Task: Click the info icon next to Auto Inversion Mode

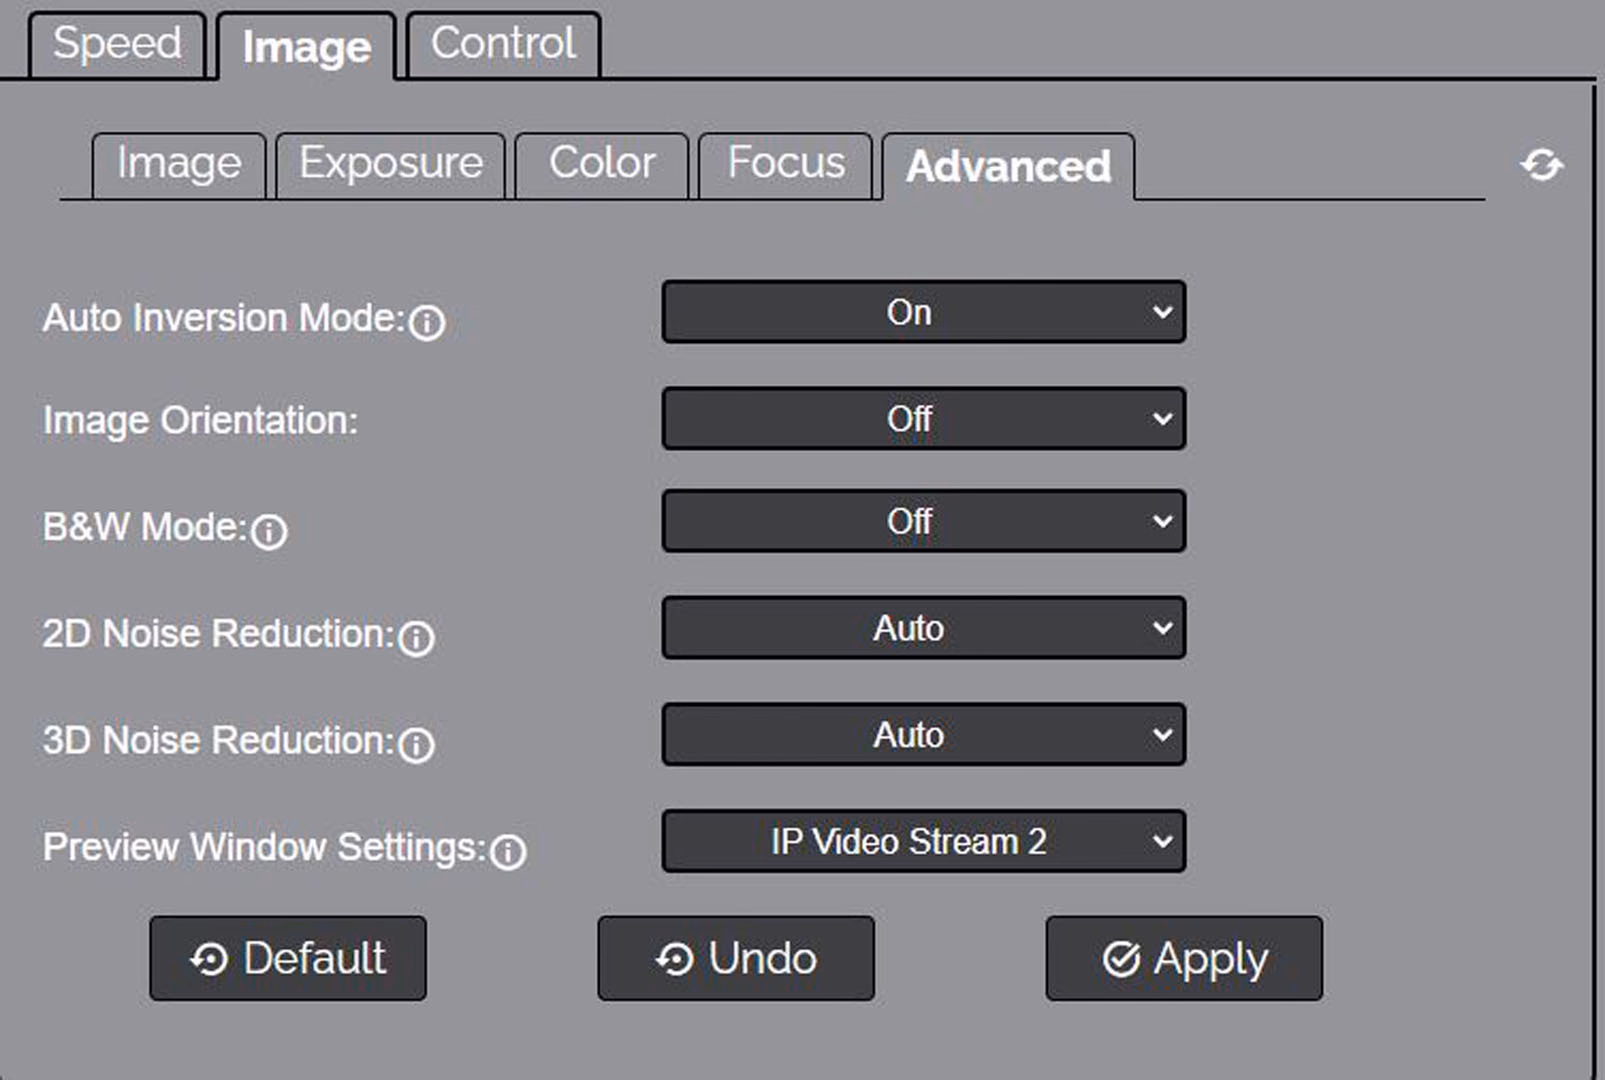Action: (x=427, y=323)
